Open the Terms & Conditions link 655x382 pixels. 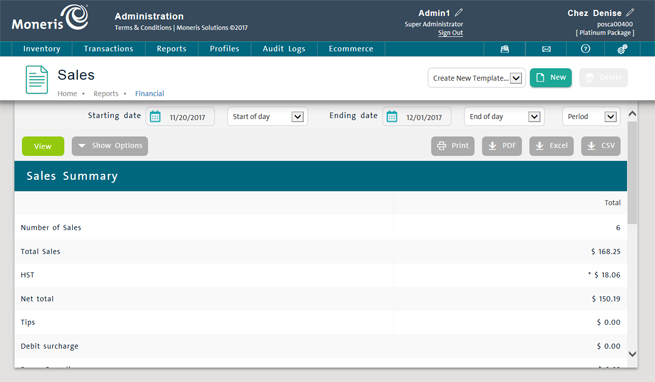tap(143, 28)
